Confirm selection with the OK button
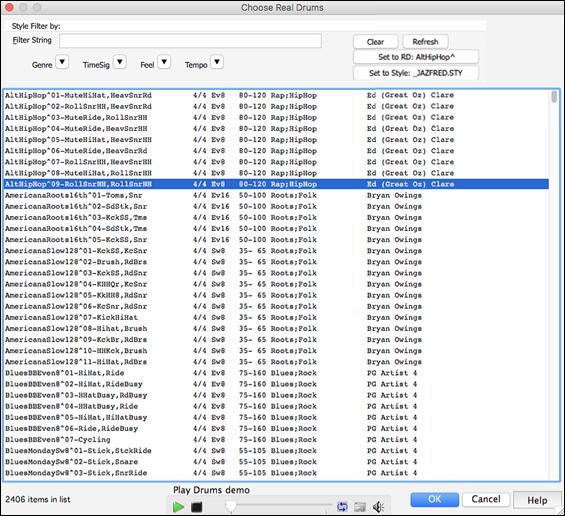 point(435,499)
